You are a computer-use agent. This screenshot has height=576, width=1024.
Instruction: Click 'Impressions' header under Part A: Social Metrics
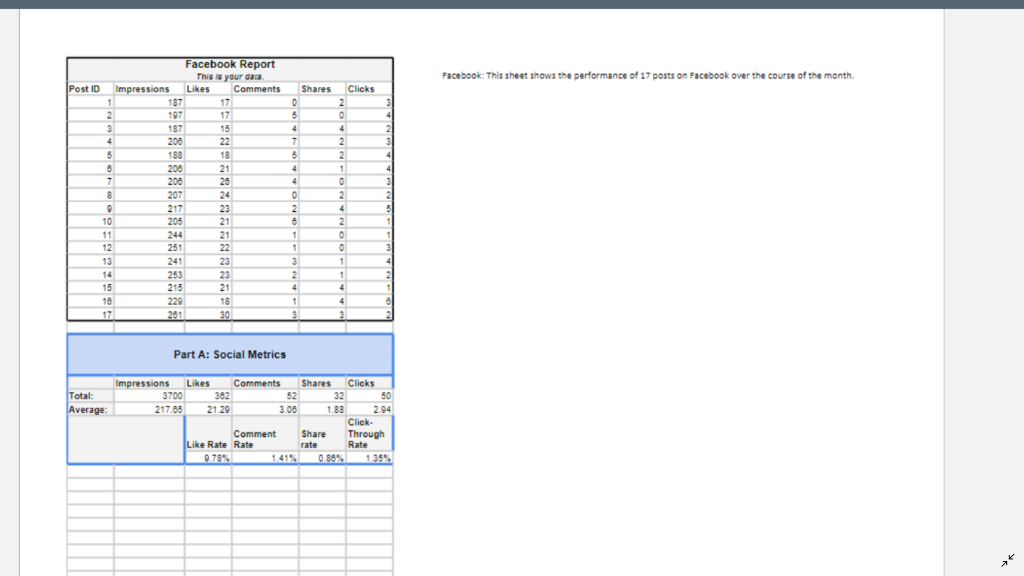pyautogui.click(x=142, y=383)
